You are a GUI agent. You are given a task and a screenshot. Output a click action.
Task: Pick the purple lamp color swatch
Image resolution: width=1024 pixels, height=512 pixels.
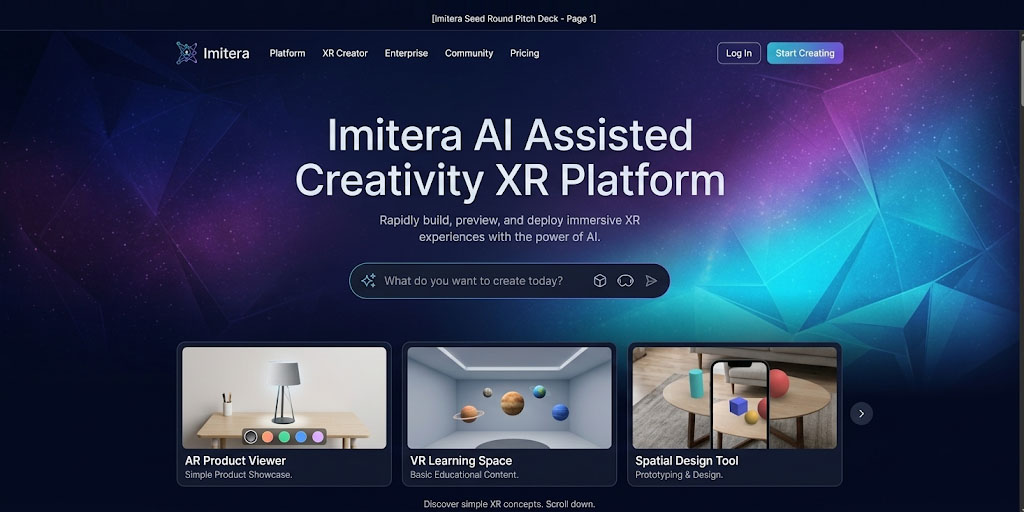tap(318, 436)
